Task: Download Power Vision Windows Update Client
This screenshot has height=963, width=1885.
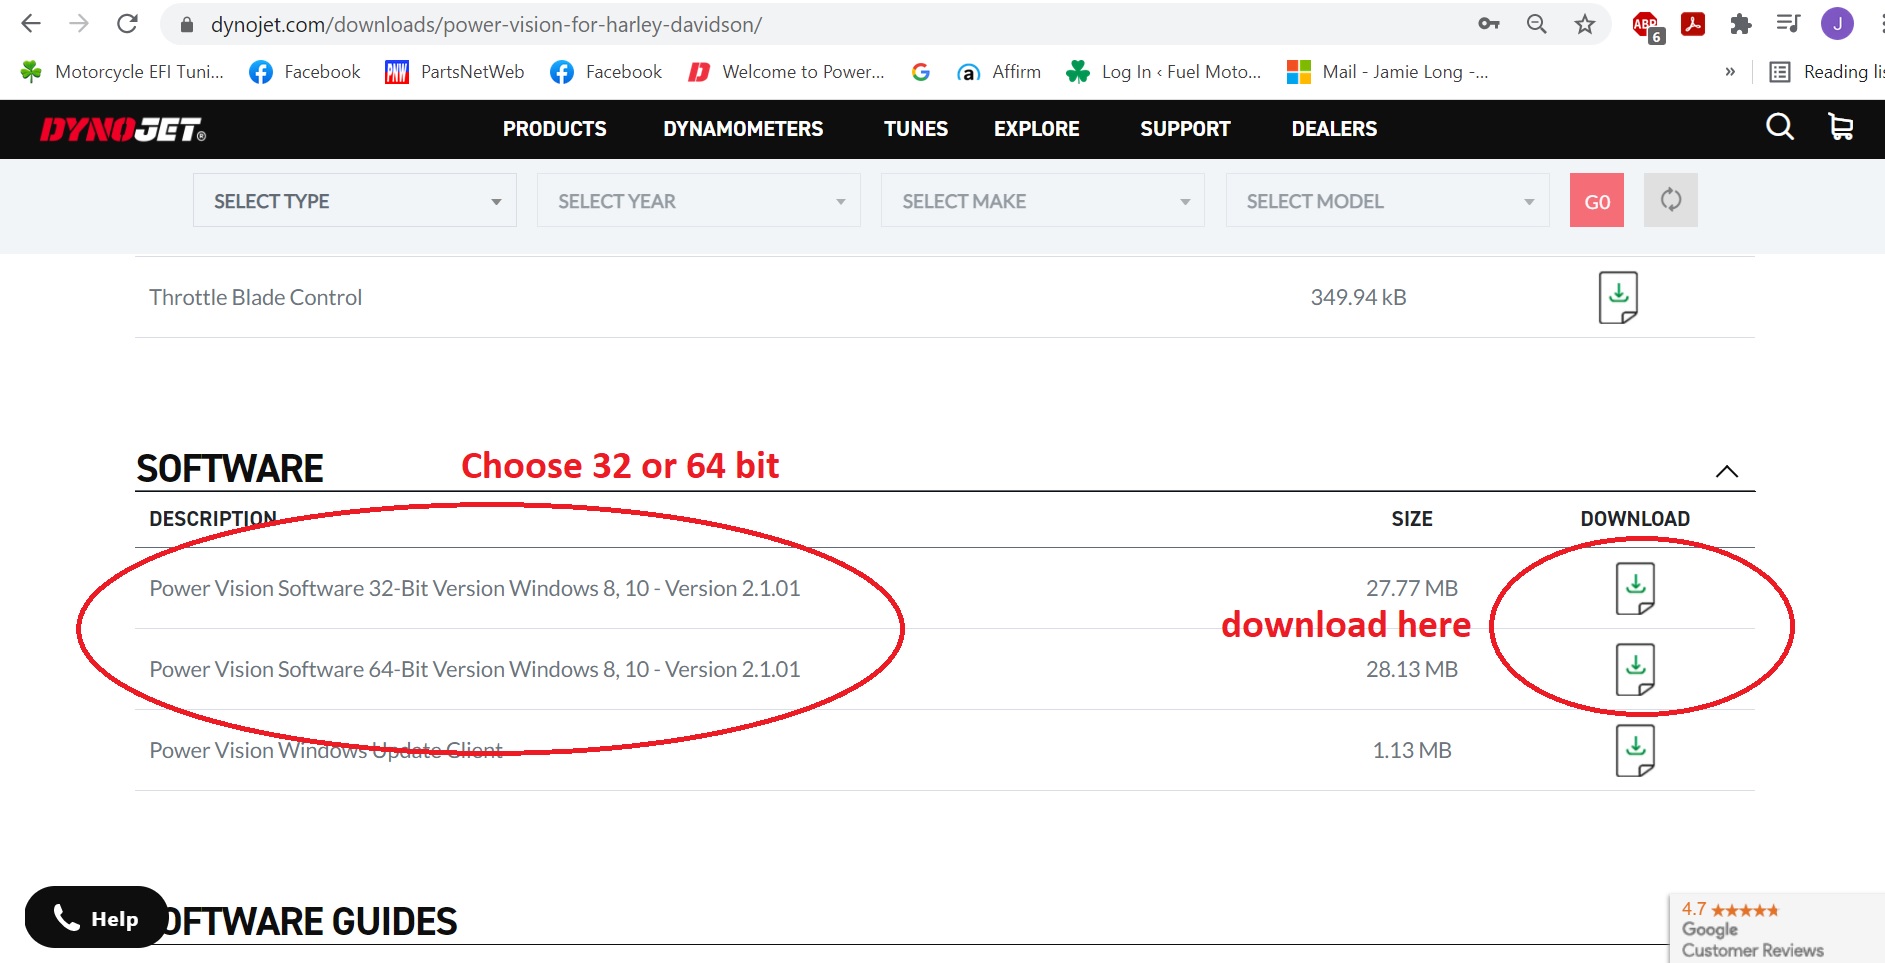Action: point(1635,750)
